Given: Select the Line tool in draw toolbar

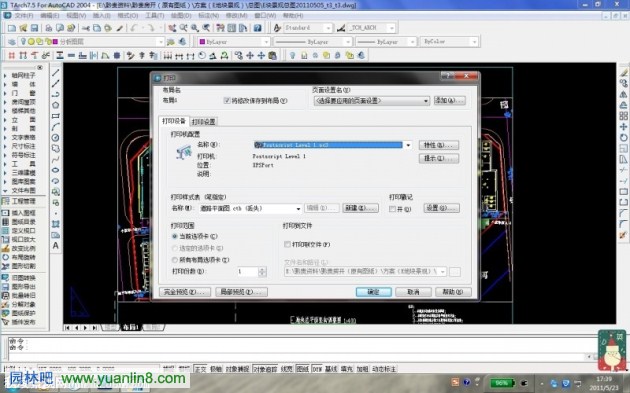Looking at the screenshot, I should click(x=55, y=73).
